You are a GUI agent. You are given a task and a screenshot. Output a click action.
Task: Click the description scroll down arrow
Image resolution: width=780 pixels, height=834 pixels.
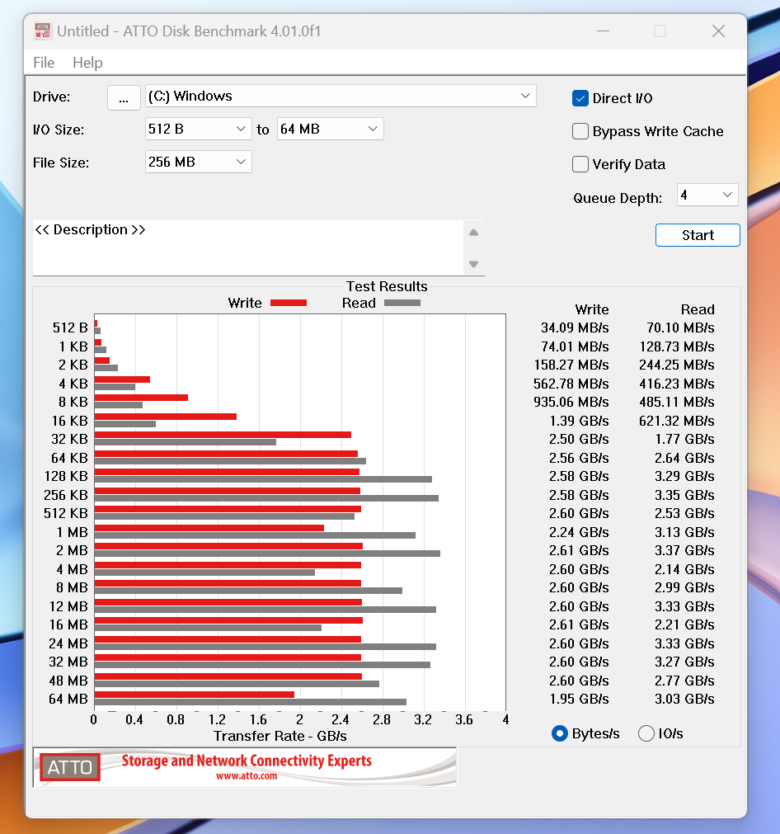point(474,264)
